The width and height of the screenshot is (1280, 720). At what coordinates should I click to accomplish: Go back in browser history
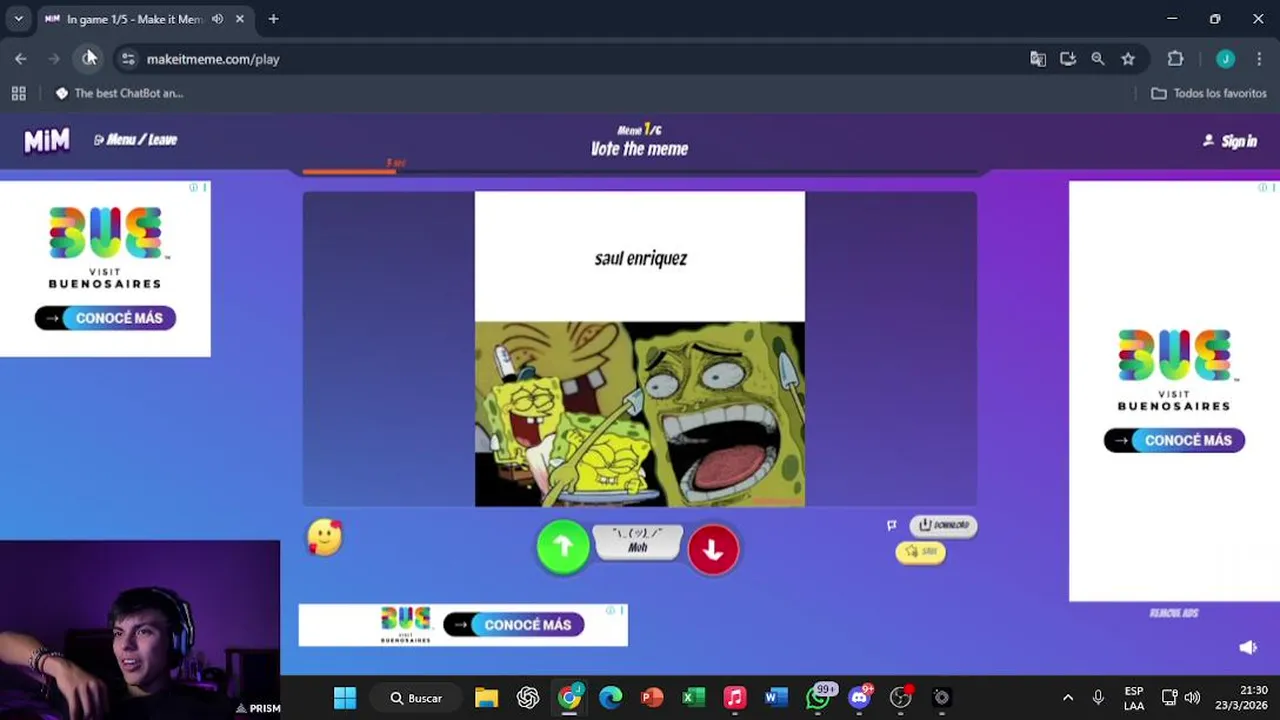21,59
